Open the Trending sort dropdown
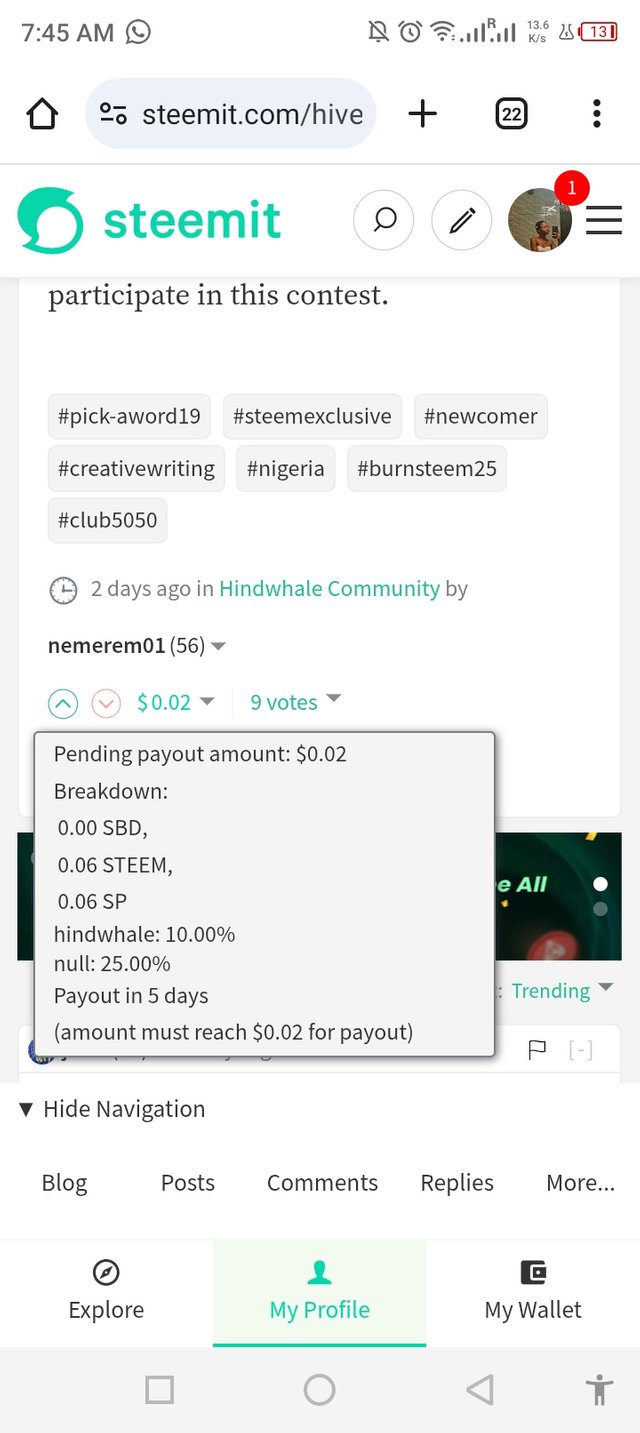This screenshot has height=1433, width=640. coord(562,990)
